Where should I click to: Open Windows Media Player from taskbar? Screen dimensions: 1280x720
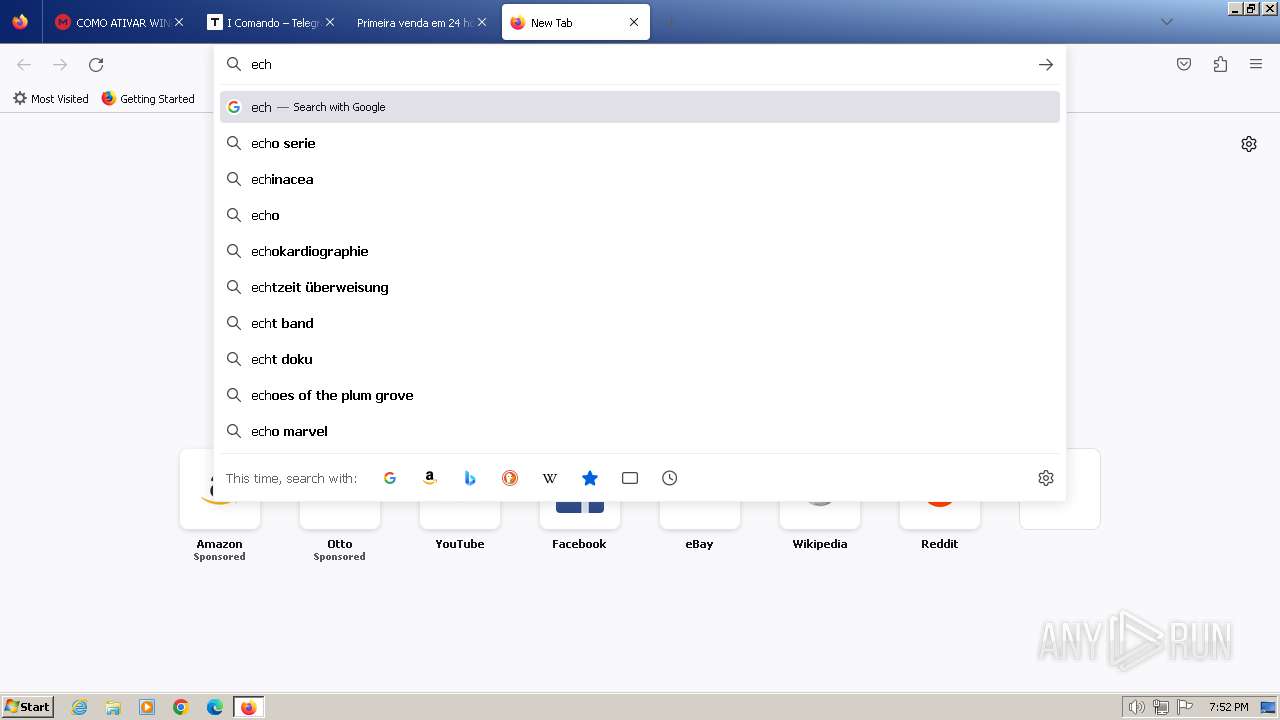[x=147, y=707]
